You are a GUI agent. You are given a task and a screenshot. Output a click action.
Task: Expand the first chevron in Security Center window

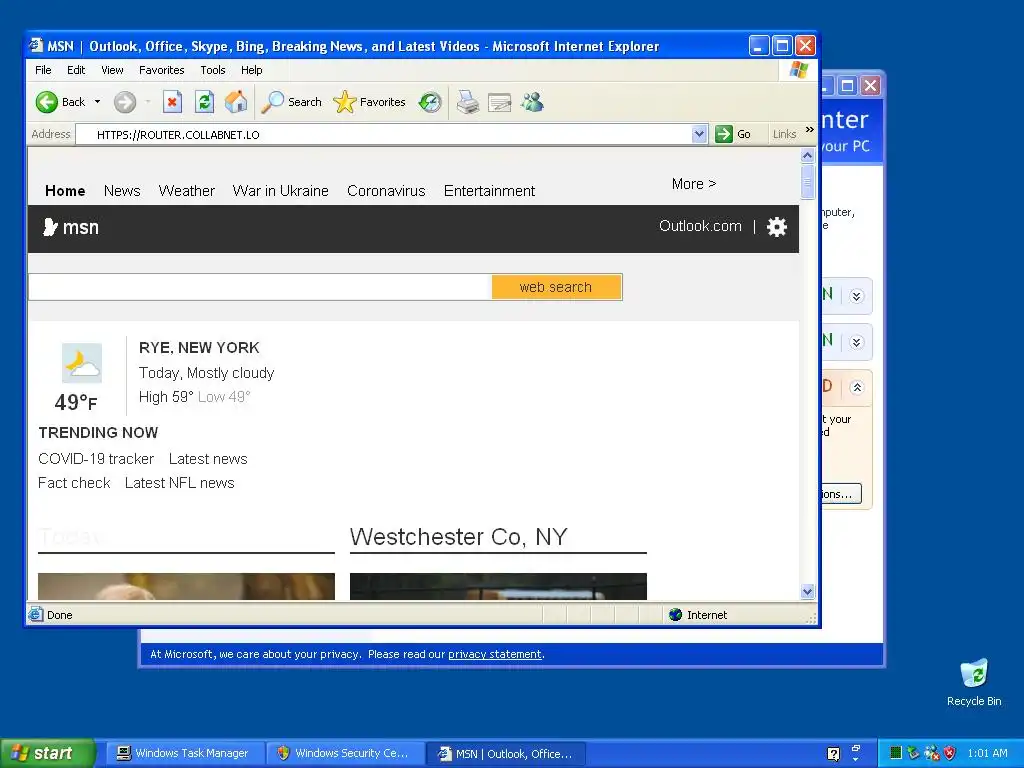tap(856, 296)
